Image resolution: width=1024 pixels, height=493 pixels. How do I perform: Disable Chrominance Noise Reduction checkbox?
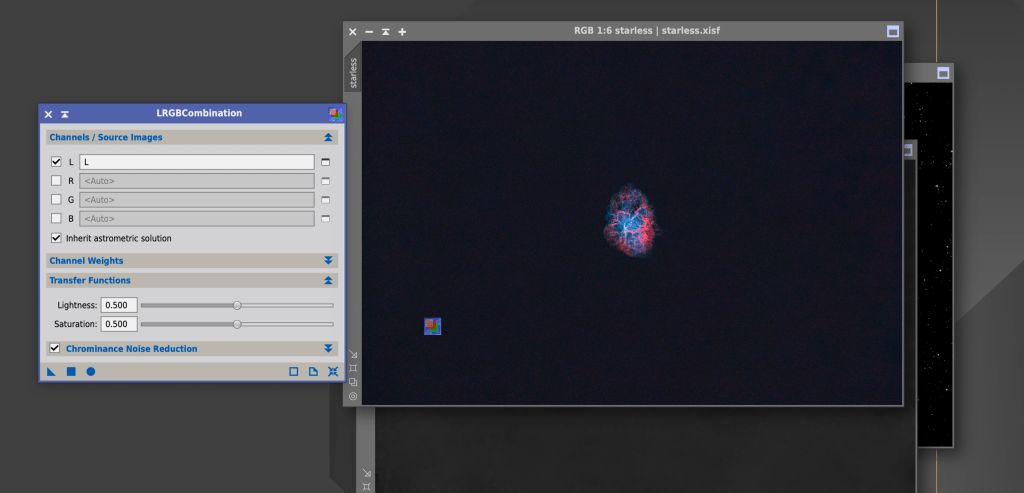(x=55, y=348)
